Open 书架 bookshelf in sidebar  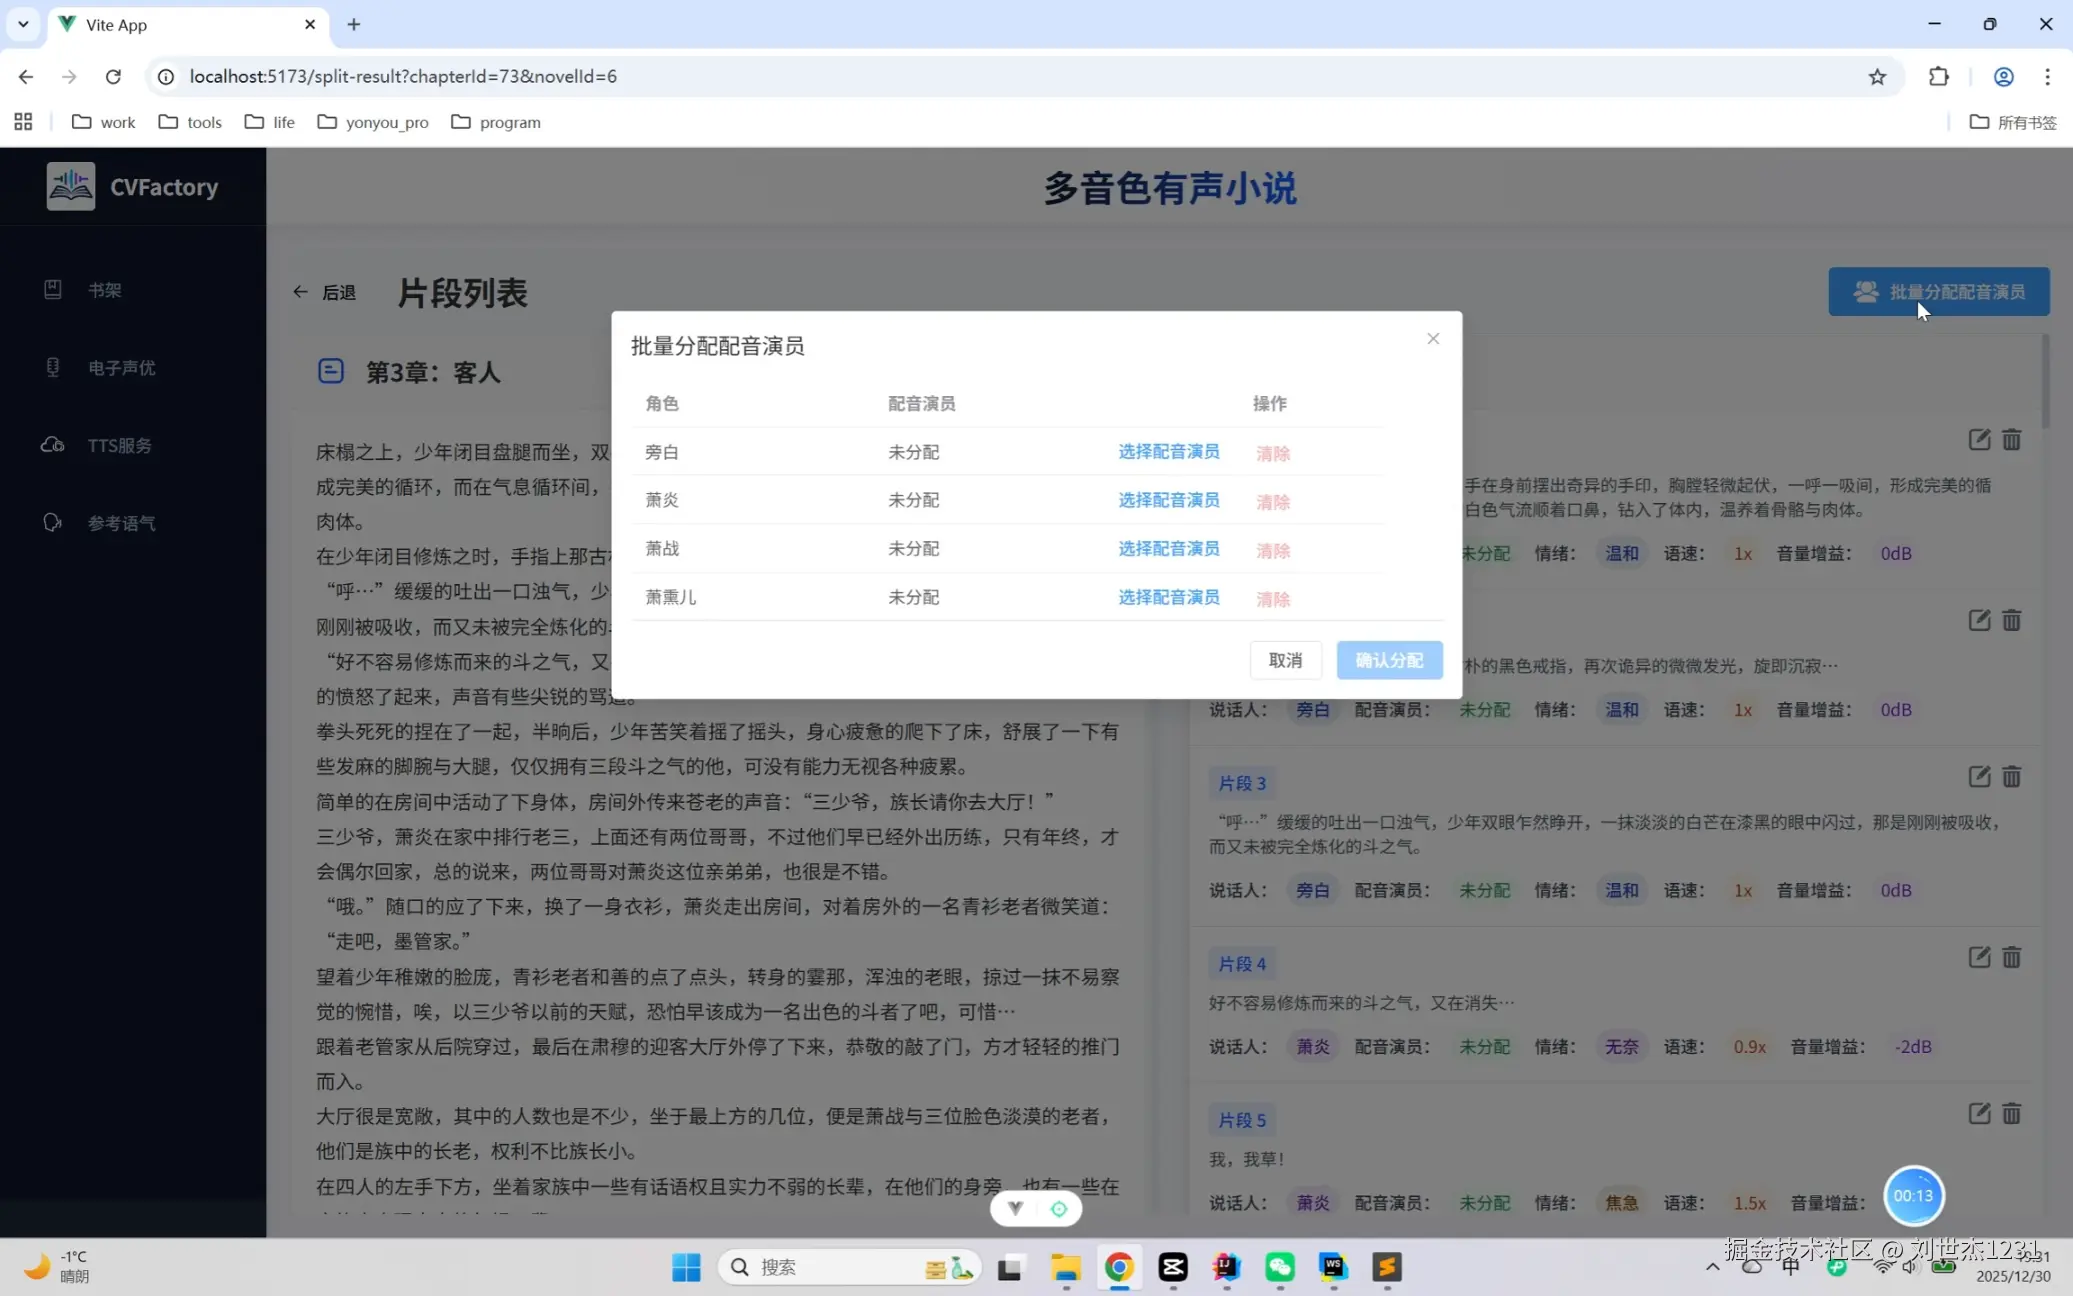tap(104, 290)
